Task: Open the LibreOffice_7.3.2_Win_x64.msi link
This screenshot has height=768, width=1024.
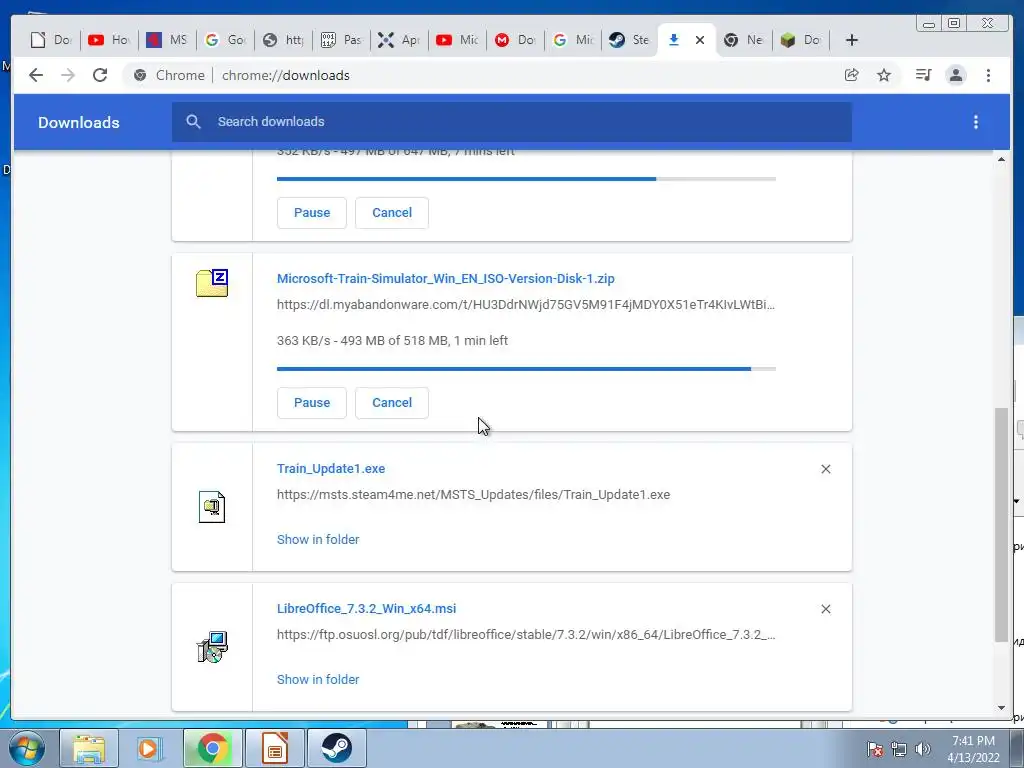Action: click(x=366, y=609)
